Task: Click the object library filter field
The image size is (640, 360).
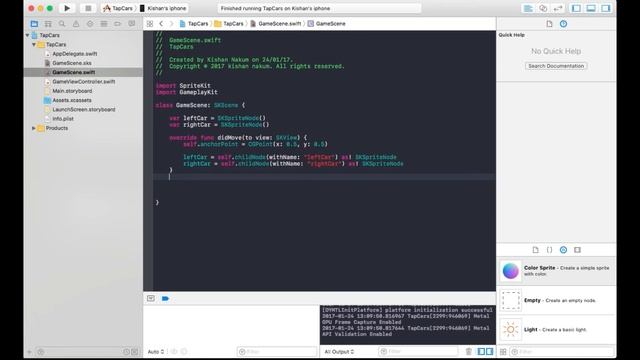Action: point(562,351)
